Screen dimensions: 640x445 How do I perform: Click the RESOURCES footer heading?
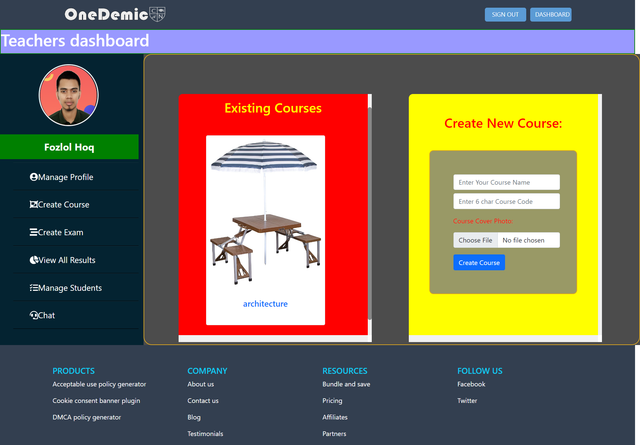coord(345,371)
